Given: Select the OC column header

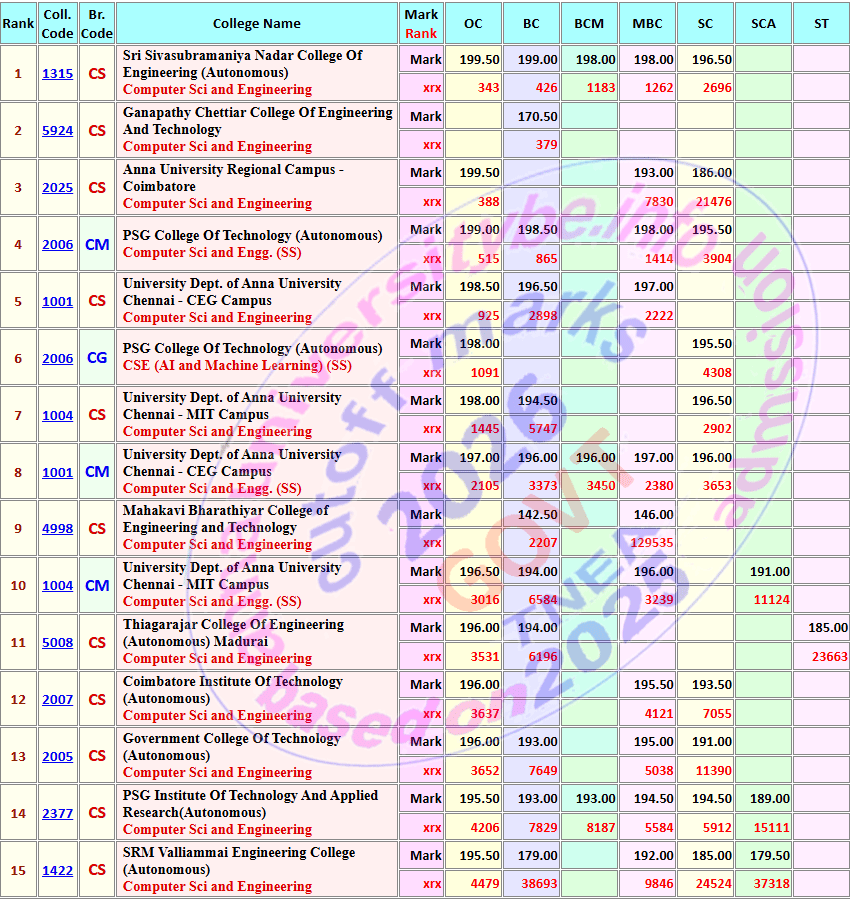Looking at the screenshot, I should pyautogui.click(x=473, y=24).
